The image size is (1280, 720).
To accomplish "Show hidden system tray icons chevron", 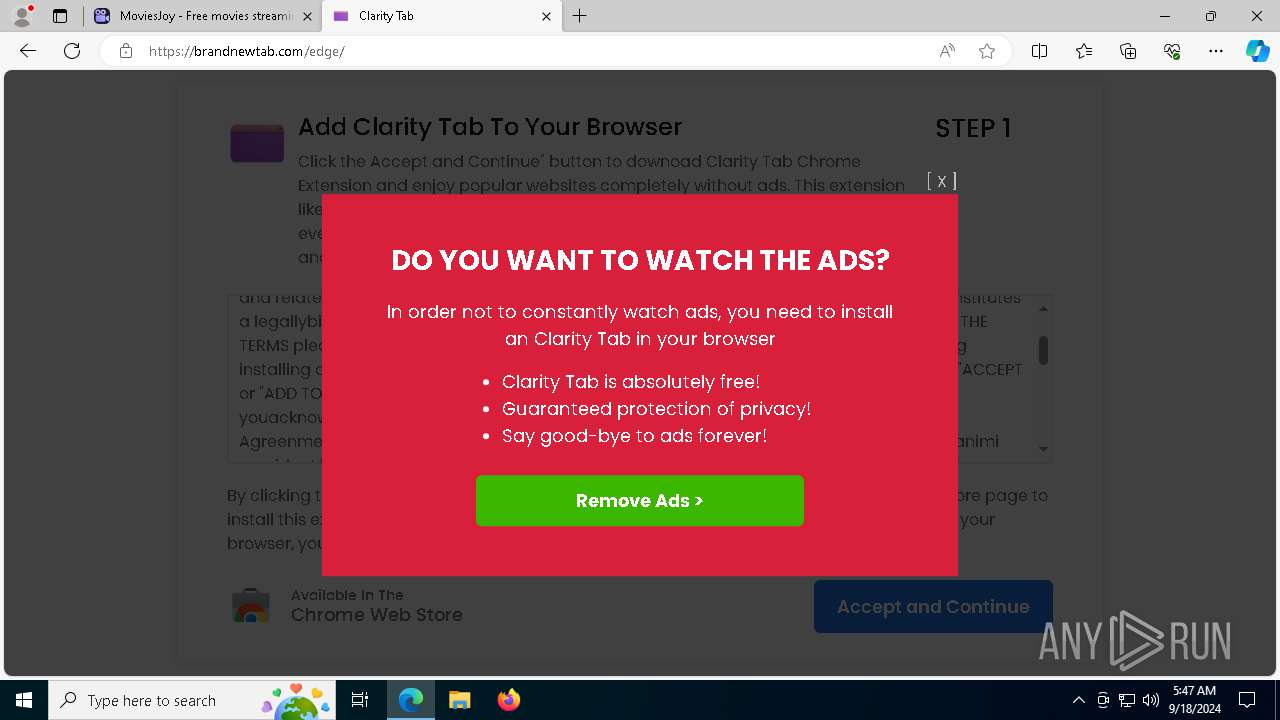I will (1078, 700).
